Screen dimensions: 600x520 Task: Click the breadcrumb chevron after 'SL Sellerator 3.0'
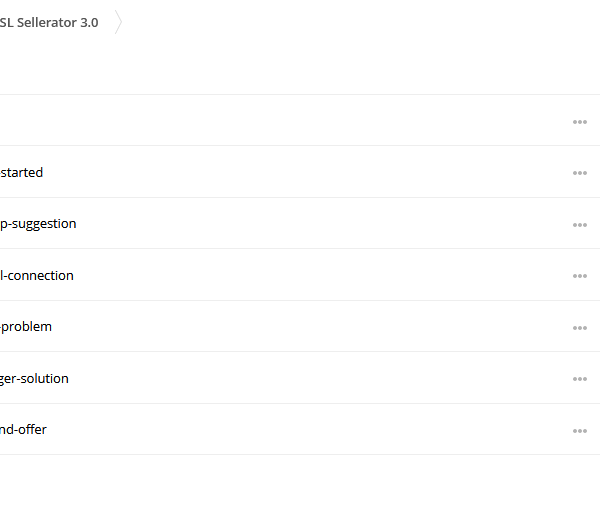point(118,22)
